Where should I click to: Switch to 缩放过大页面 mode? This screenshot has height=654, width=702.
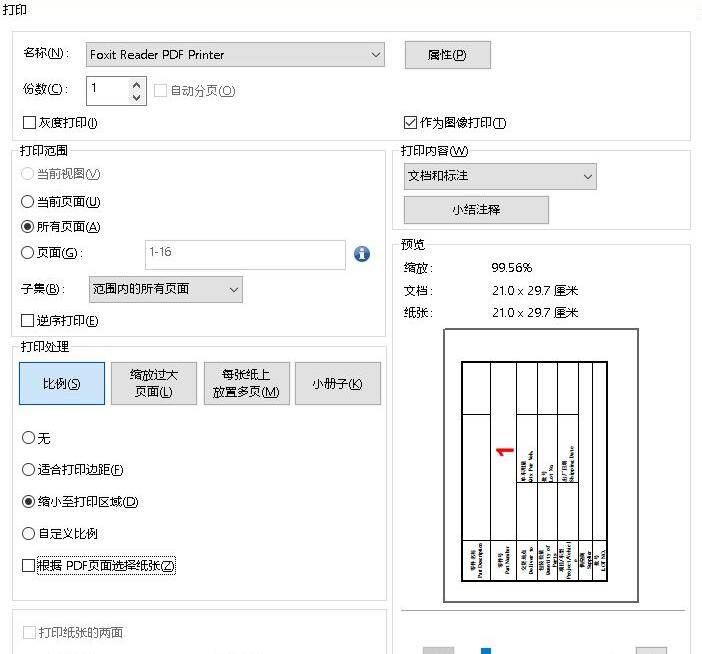click(153, 384)
